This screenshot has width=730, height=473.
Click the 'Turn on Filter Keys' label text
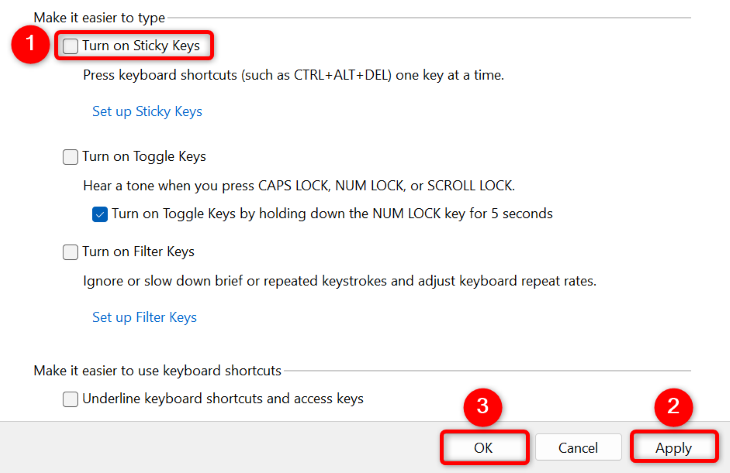138,252
